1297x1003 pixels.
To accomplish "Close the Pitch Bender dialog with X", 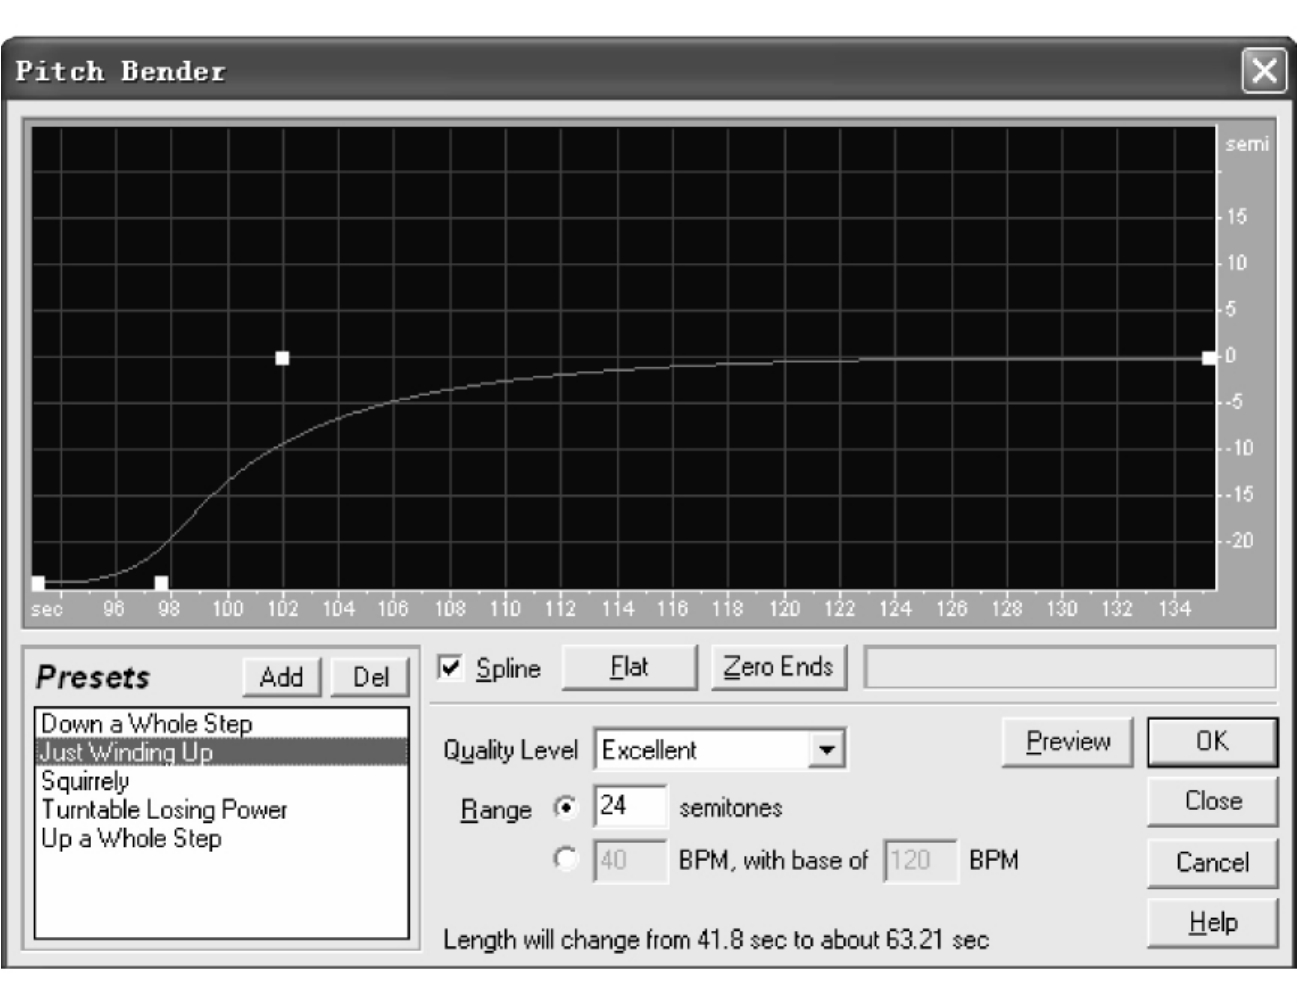I will coord(1264,71).
